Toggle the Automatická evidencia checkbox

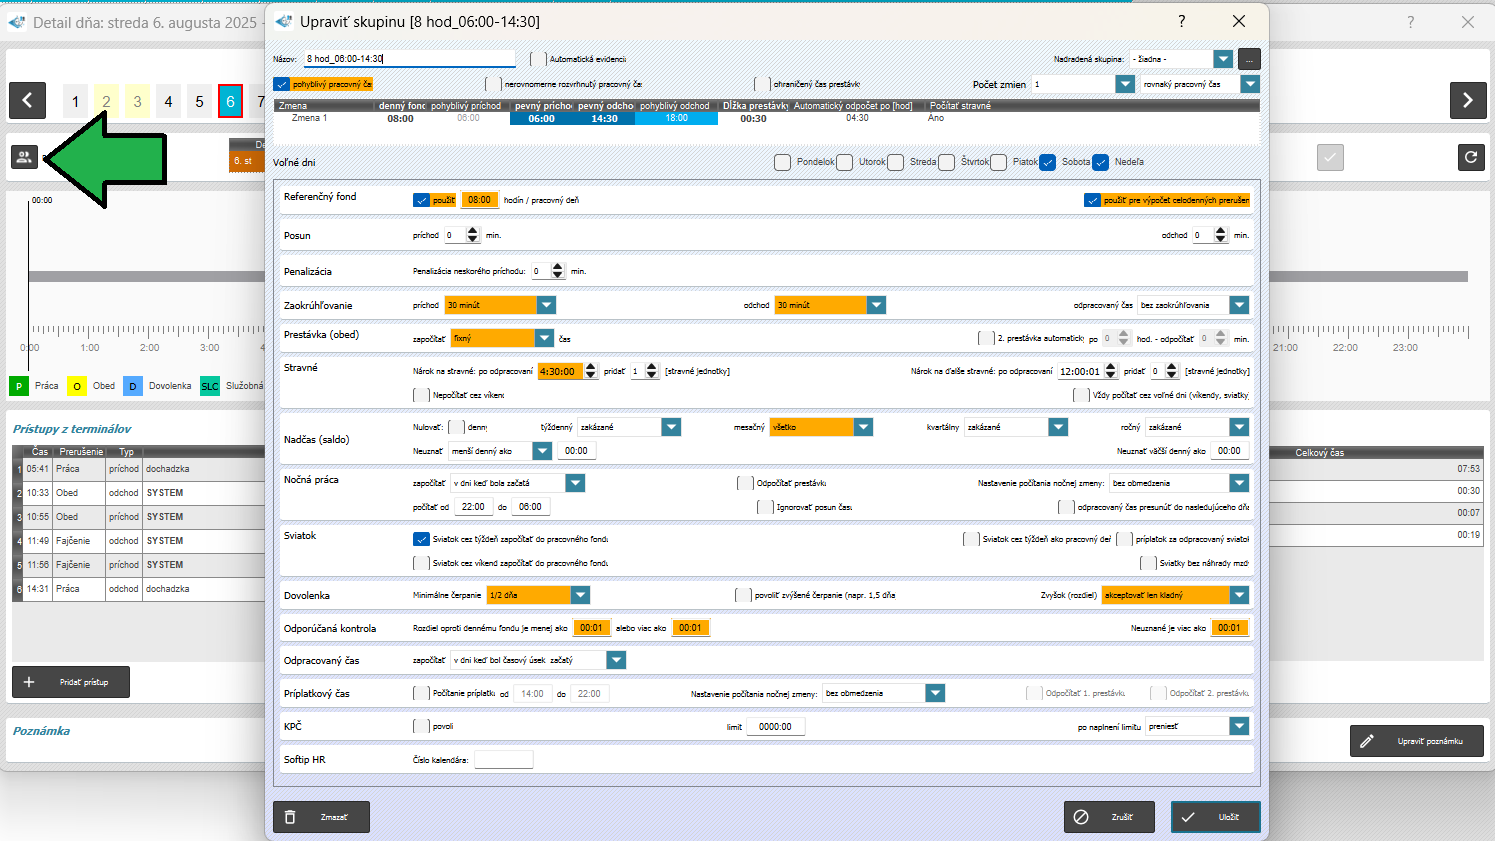[x=539, y=59]
